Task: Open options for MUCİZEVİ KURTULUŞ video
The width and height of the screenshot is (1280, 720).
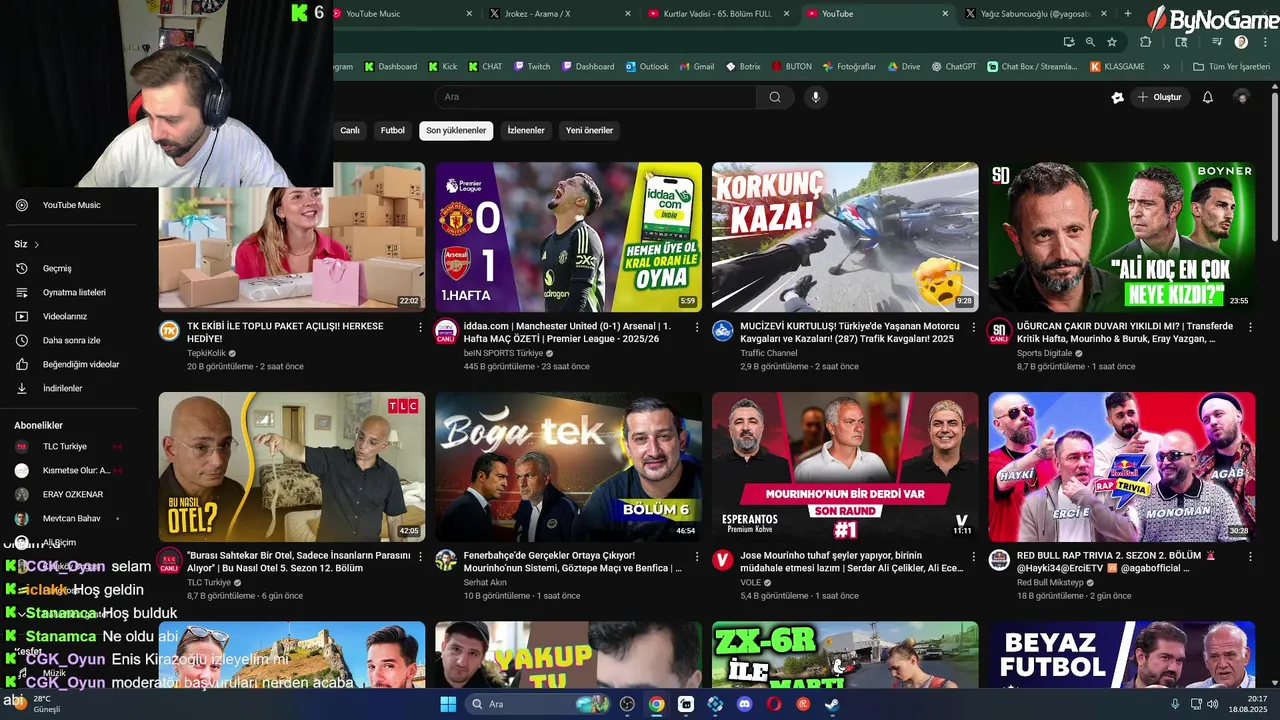Action: pyautogui.click(x=973, y=327)
